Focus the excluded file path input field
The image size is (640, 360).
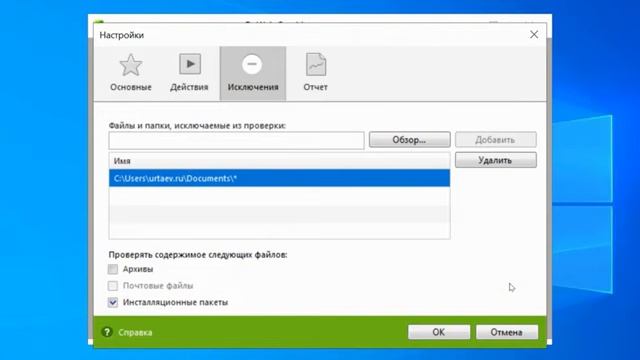[236, 140]
